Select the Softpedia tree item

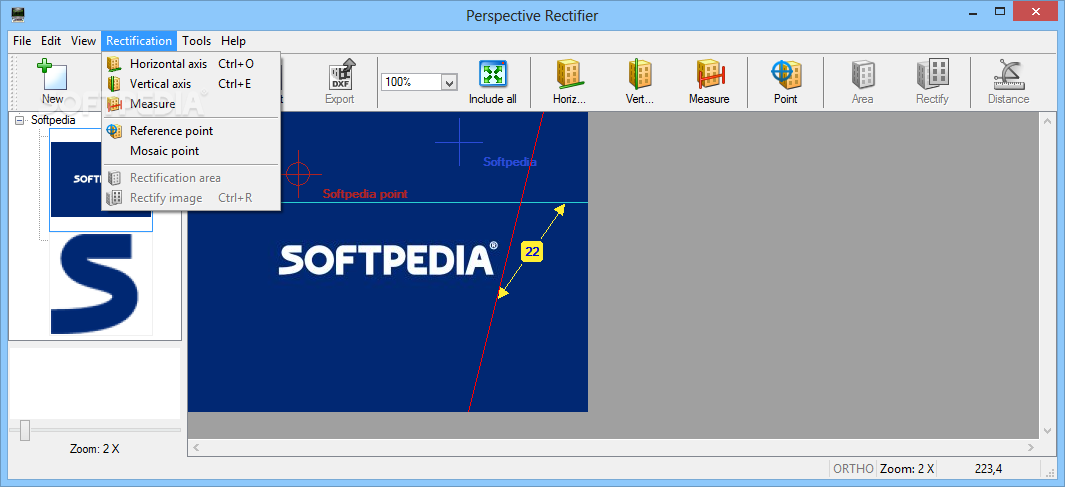(53, 120)
